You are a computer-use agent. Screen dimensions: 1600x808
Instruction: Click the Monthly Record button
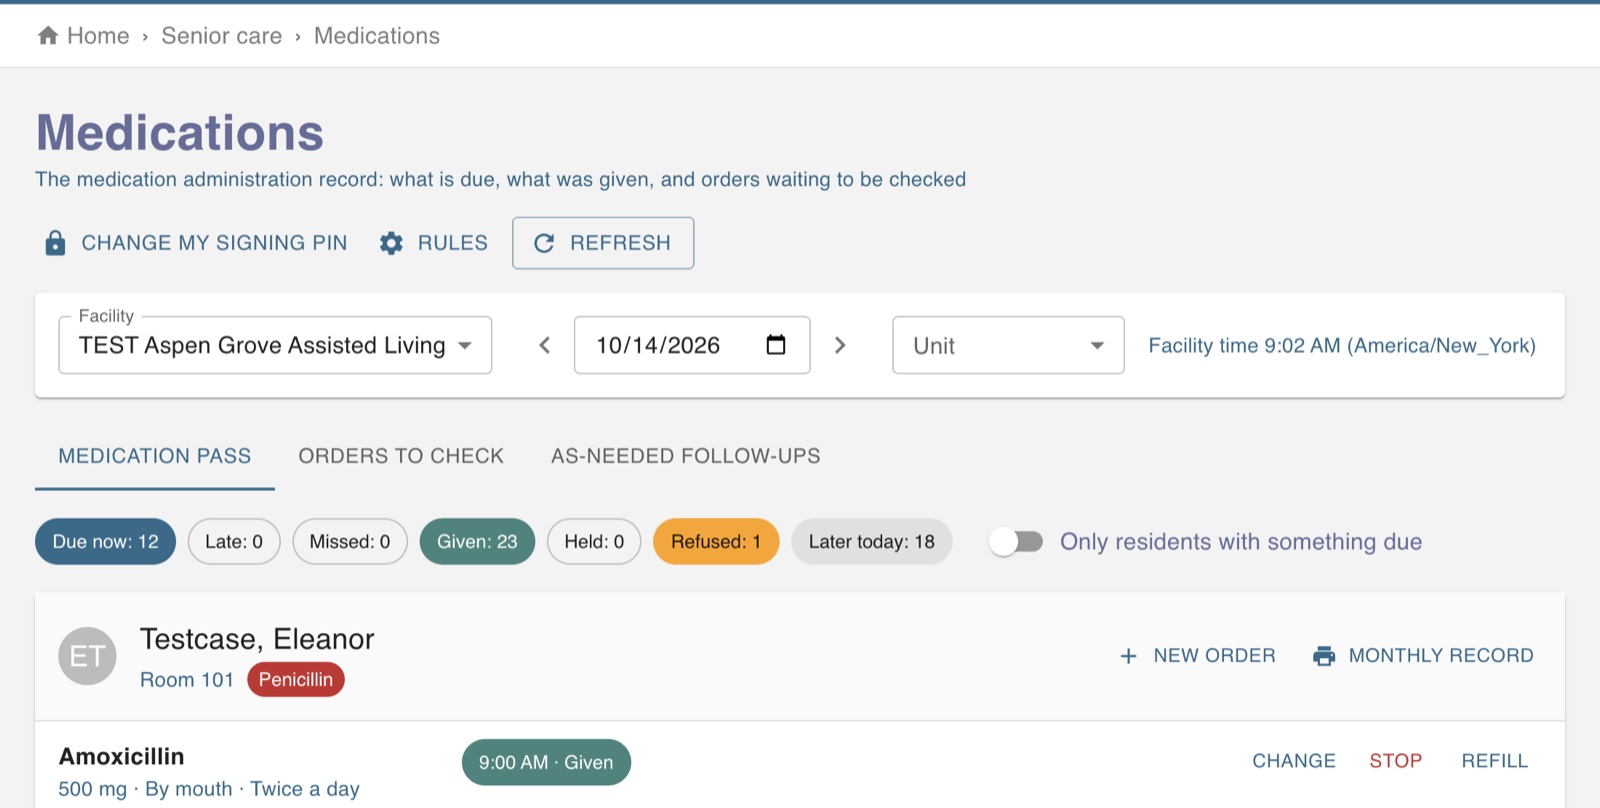point(1423,656)
